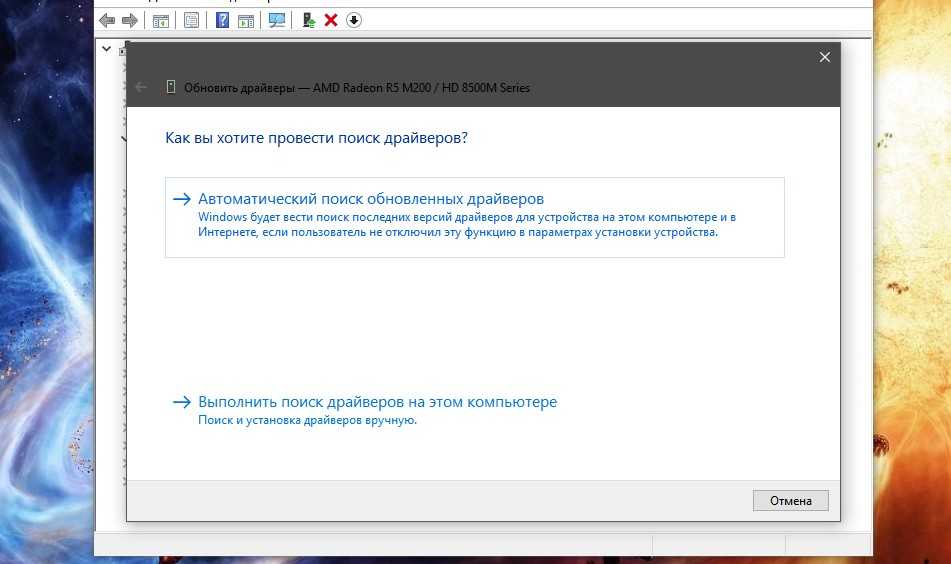Image resolution: width=951 pixels, height=564 pixels.
Task: Click the Scan for hardware changes monitor icon
Action: pos(277,21)
